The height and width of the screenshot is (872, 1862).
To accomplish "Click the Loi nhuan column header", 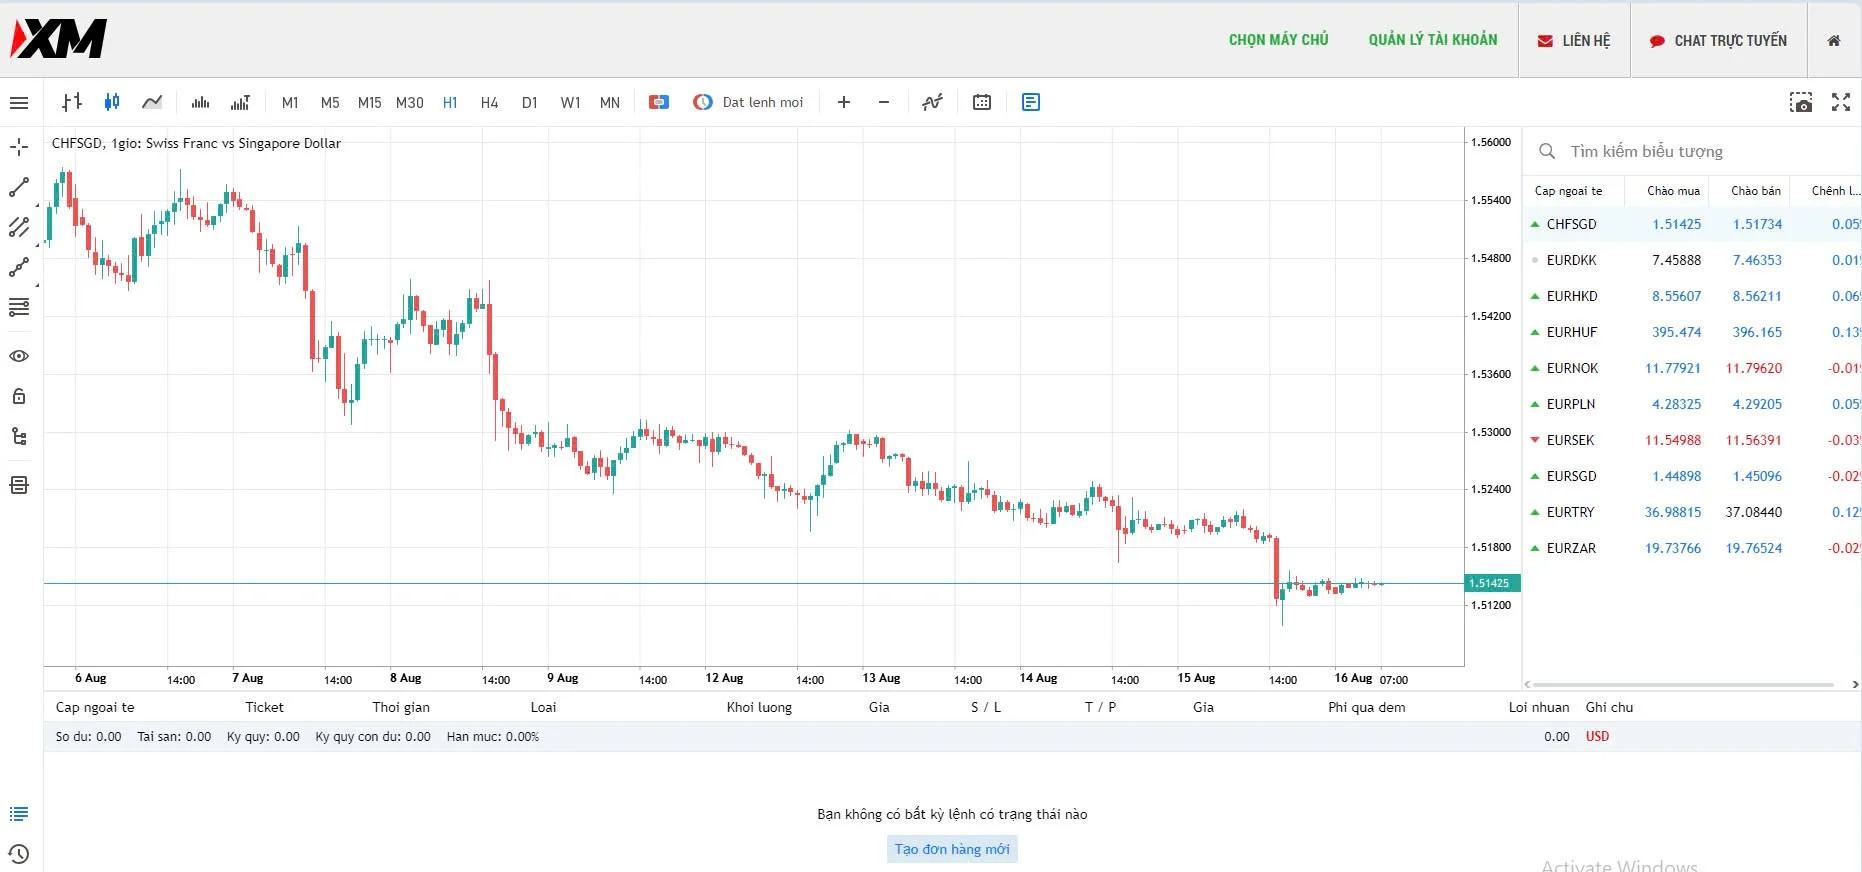I will (x=1539, y=707).
